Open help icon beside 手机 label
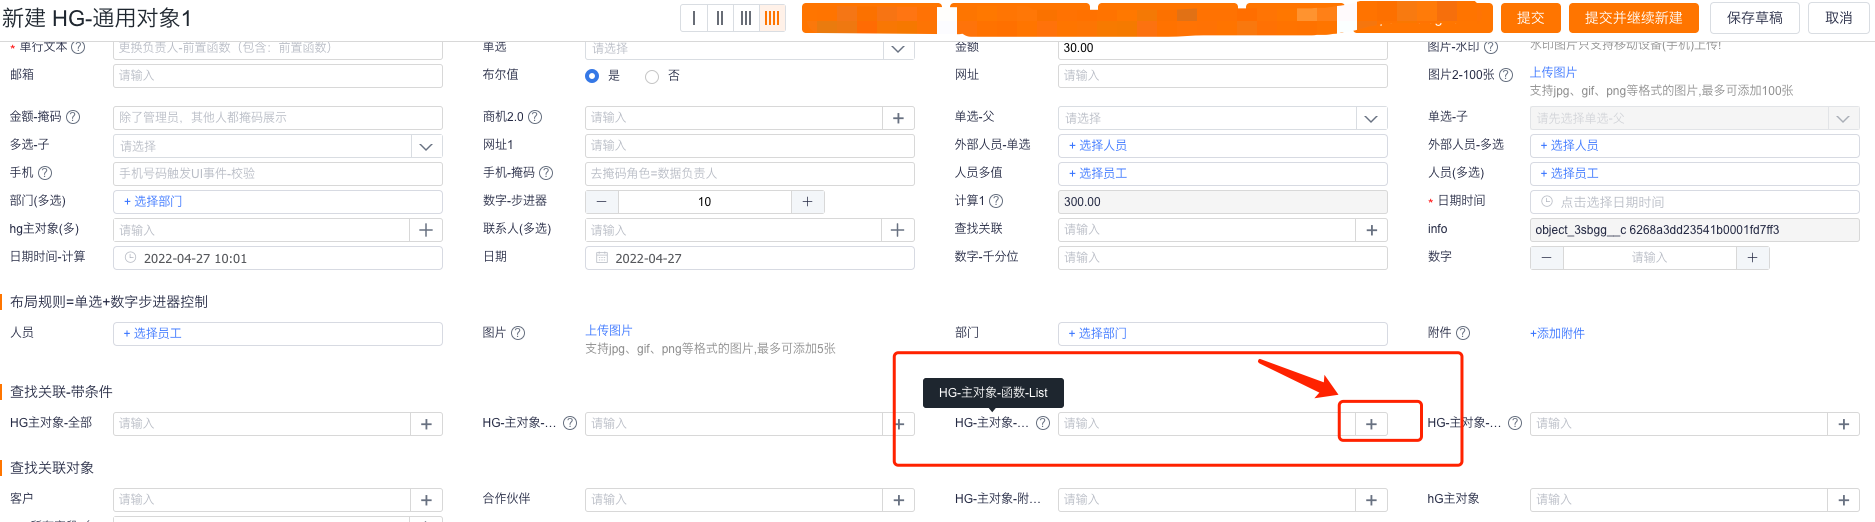 [45, 173]
